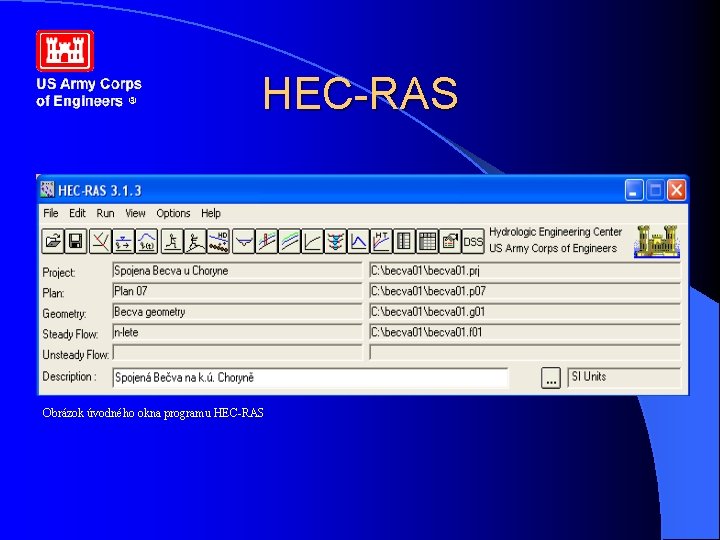Click the empty Unsteady Flow name field
This screenshot has height=540, width=720.
(237, 353)
